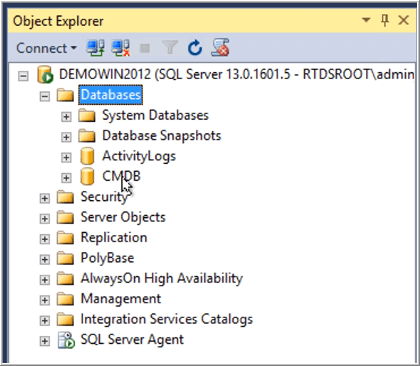420x366 pixels.
Task: Click the Replication folder icon
Action: pos(65,238)
